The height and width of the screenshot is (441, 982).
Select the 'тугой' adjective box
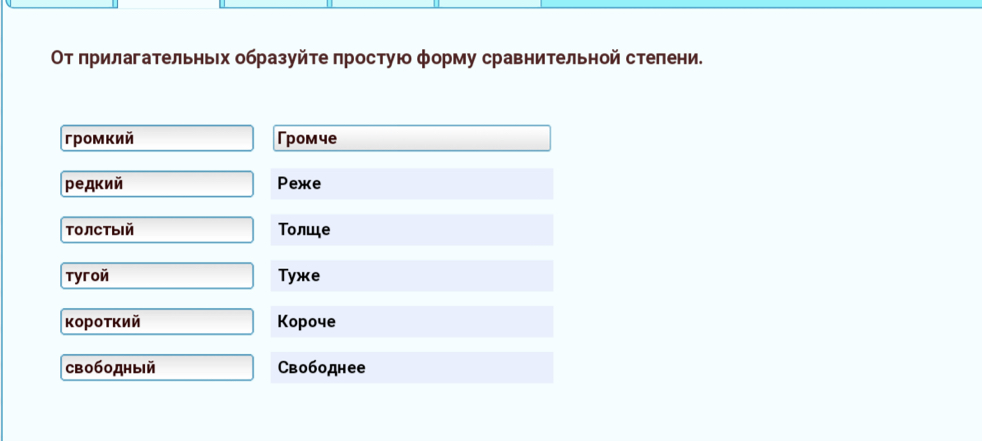157,276
